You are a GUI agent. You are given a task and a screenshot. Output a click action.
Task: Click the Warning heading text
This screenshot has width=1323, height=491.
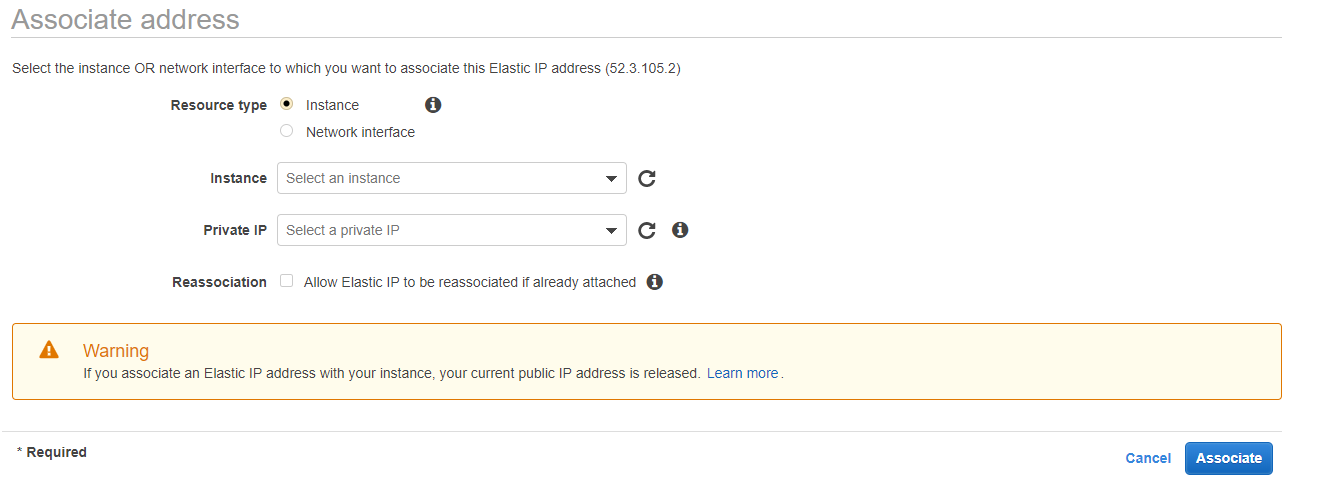tap(116, 351)
